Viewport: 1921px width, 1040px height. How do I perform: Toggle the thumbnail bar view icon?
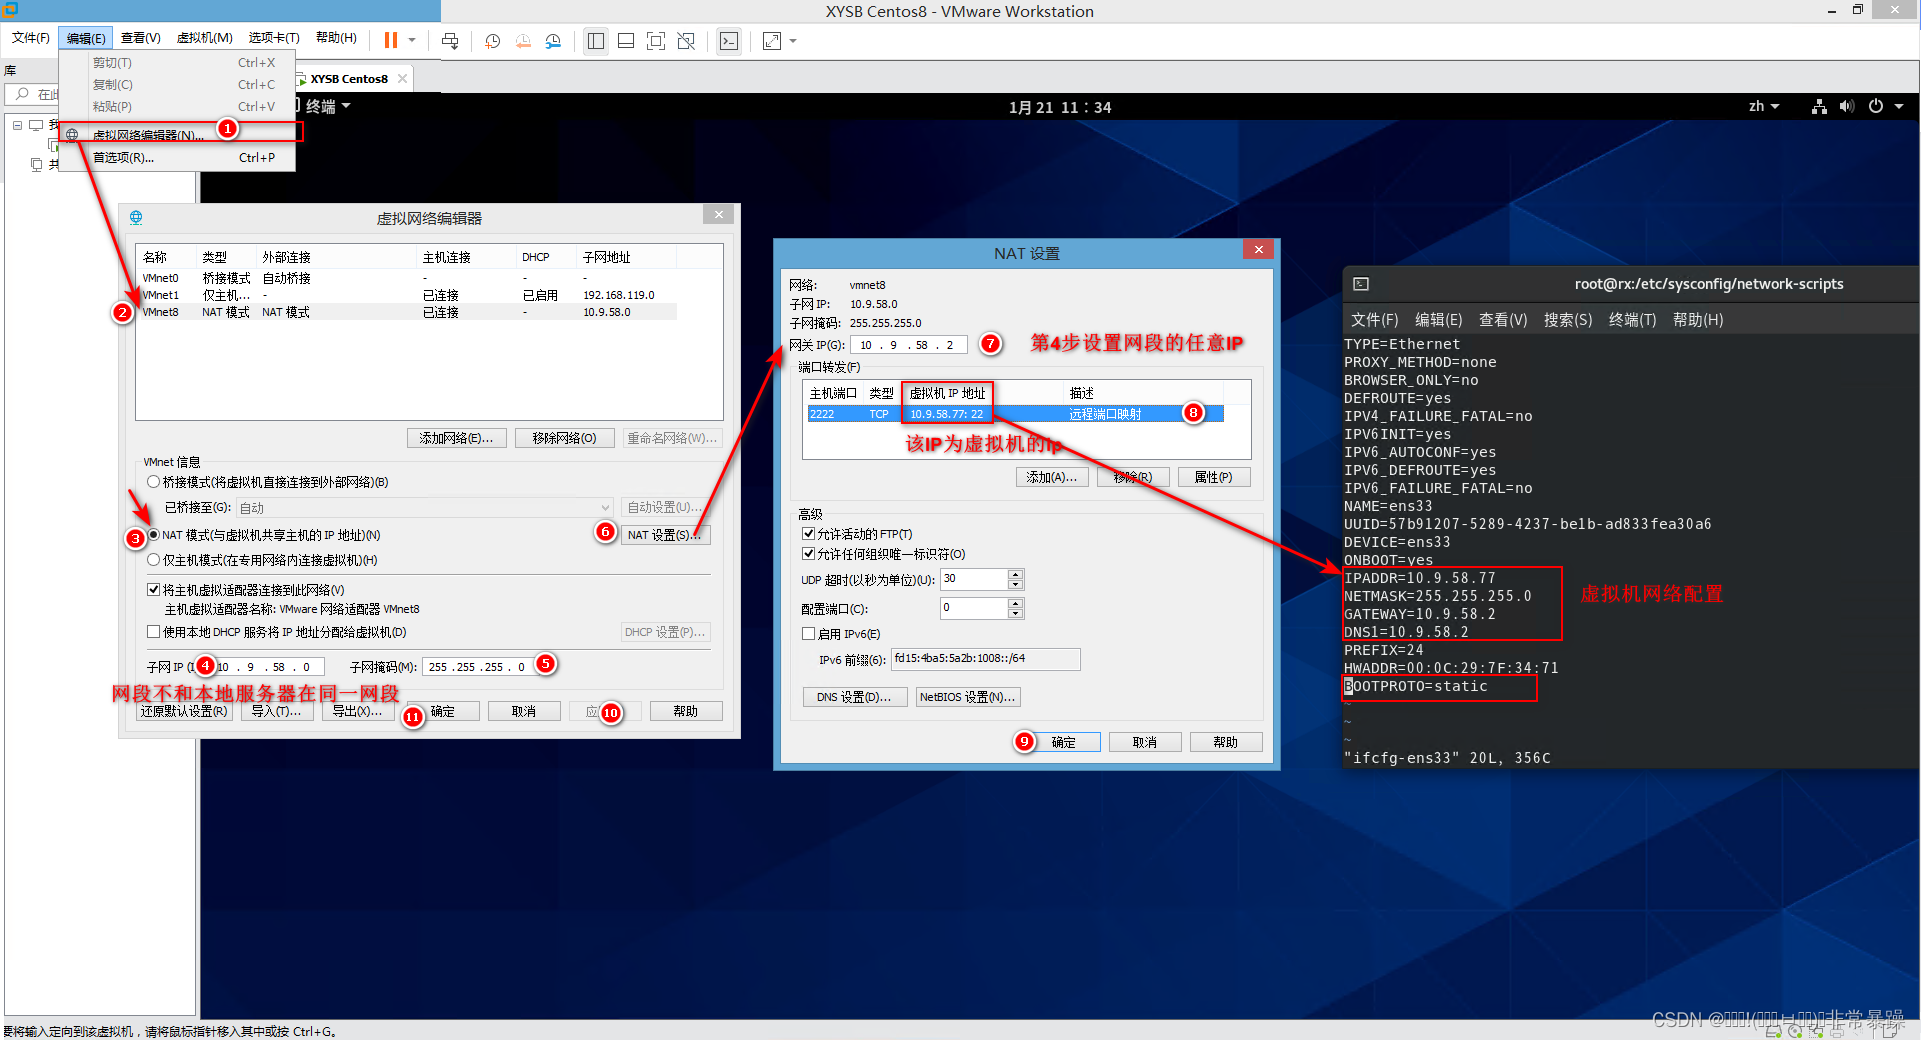point(626,41)
